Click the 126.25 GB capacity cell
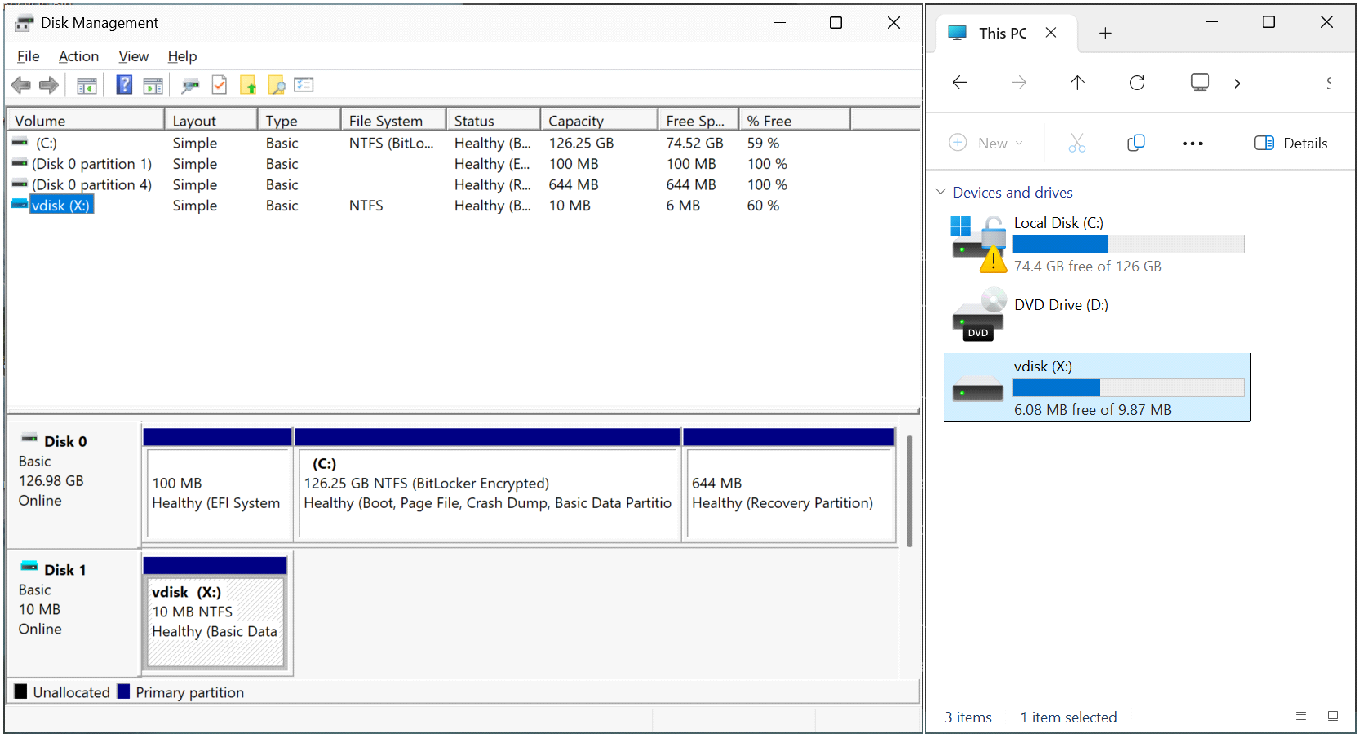 (581, 143)
